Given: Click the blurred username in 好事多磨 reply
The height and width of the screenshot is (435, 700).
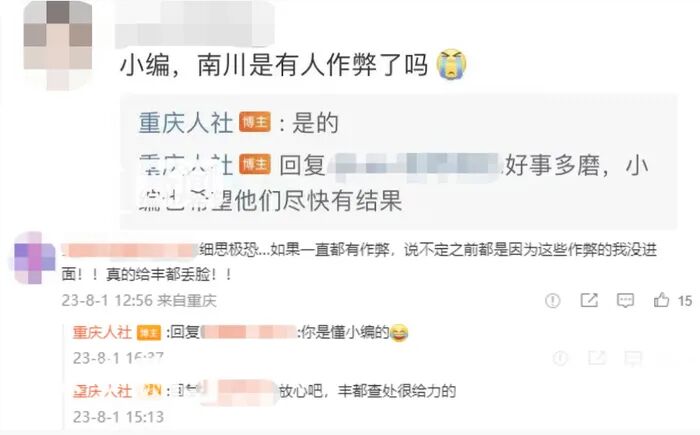Looking at the screenshot, I should point(414,166).
